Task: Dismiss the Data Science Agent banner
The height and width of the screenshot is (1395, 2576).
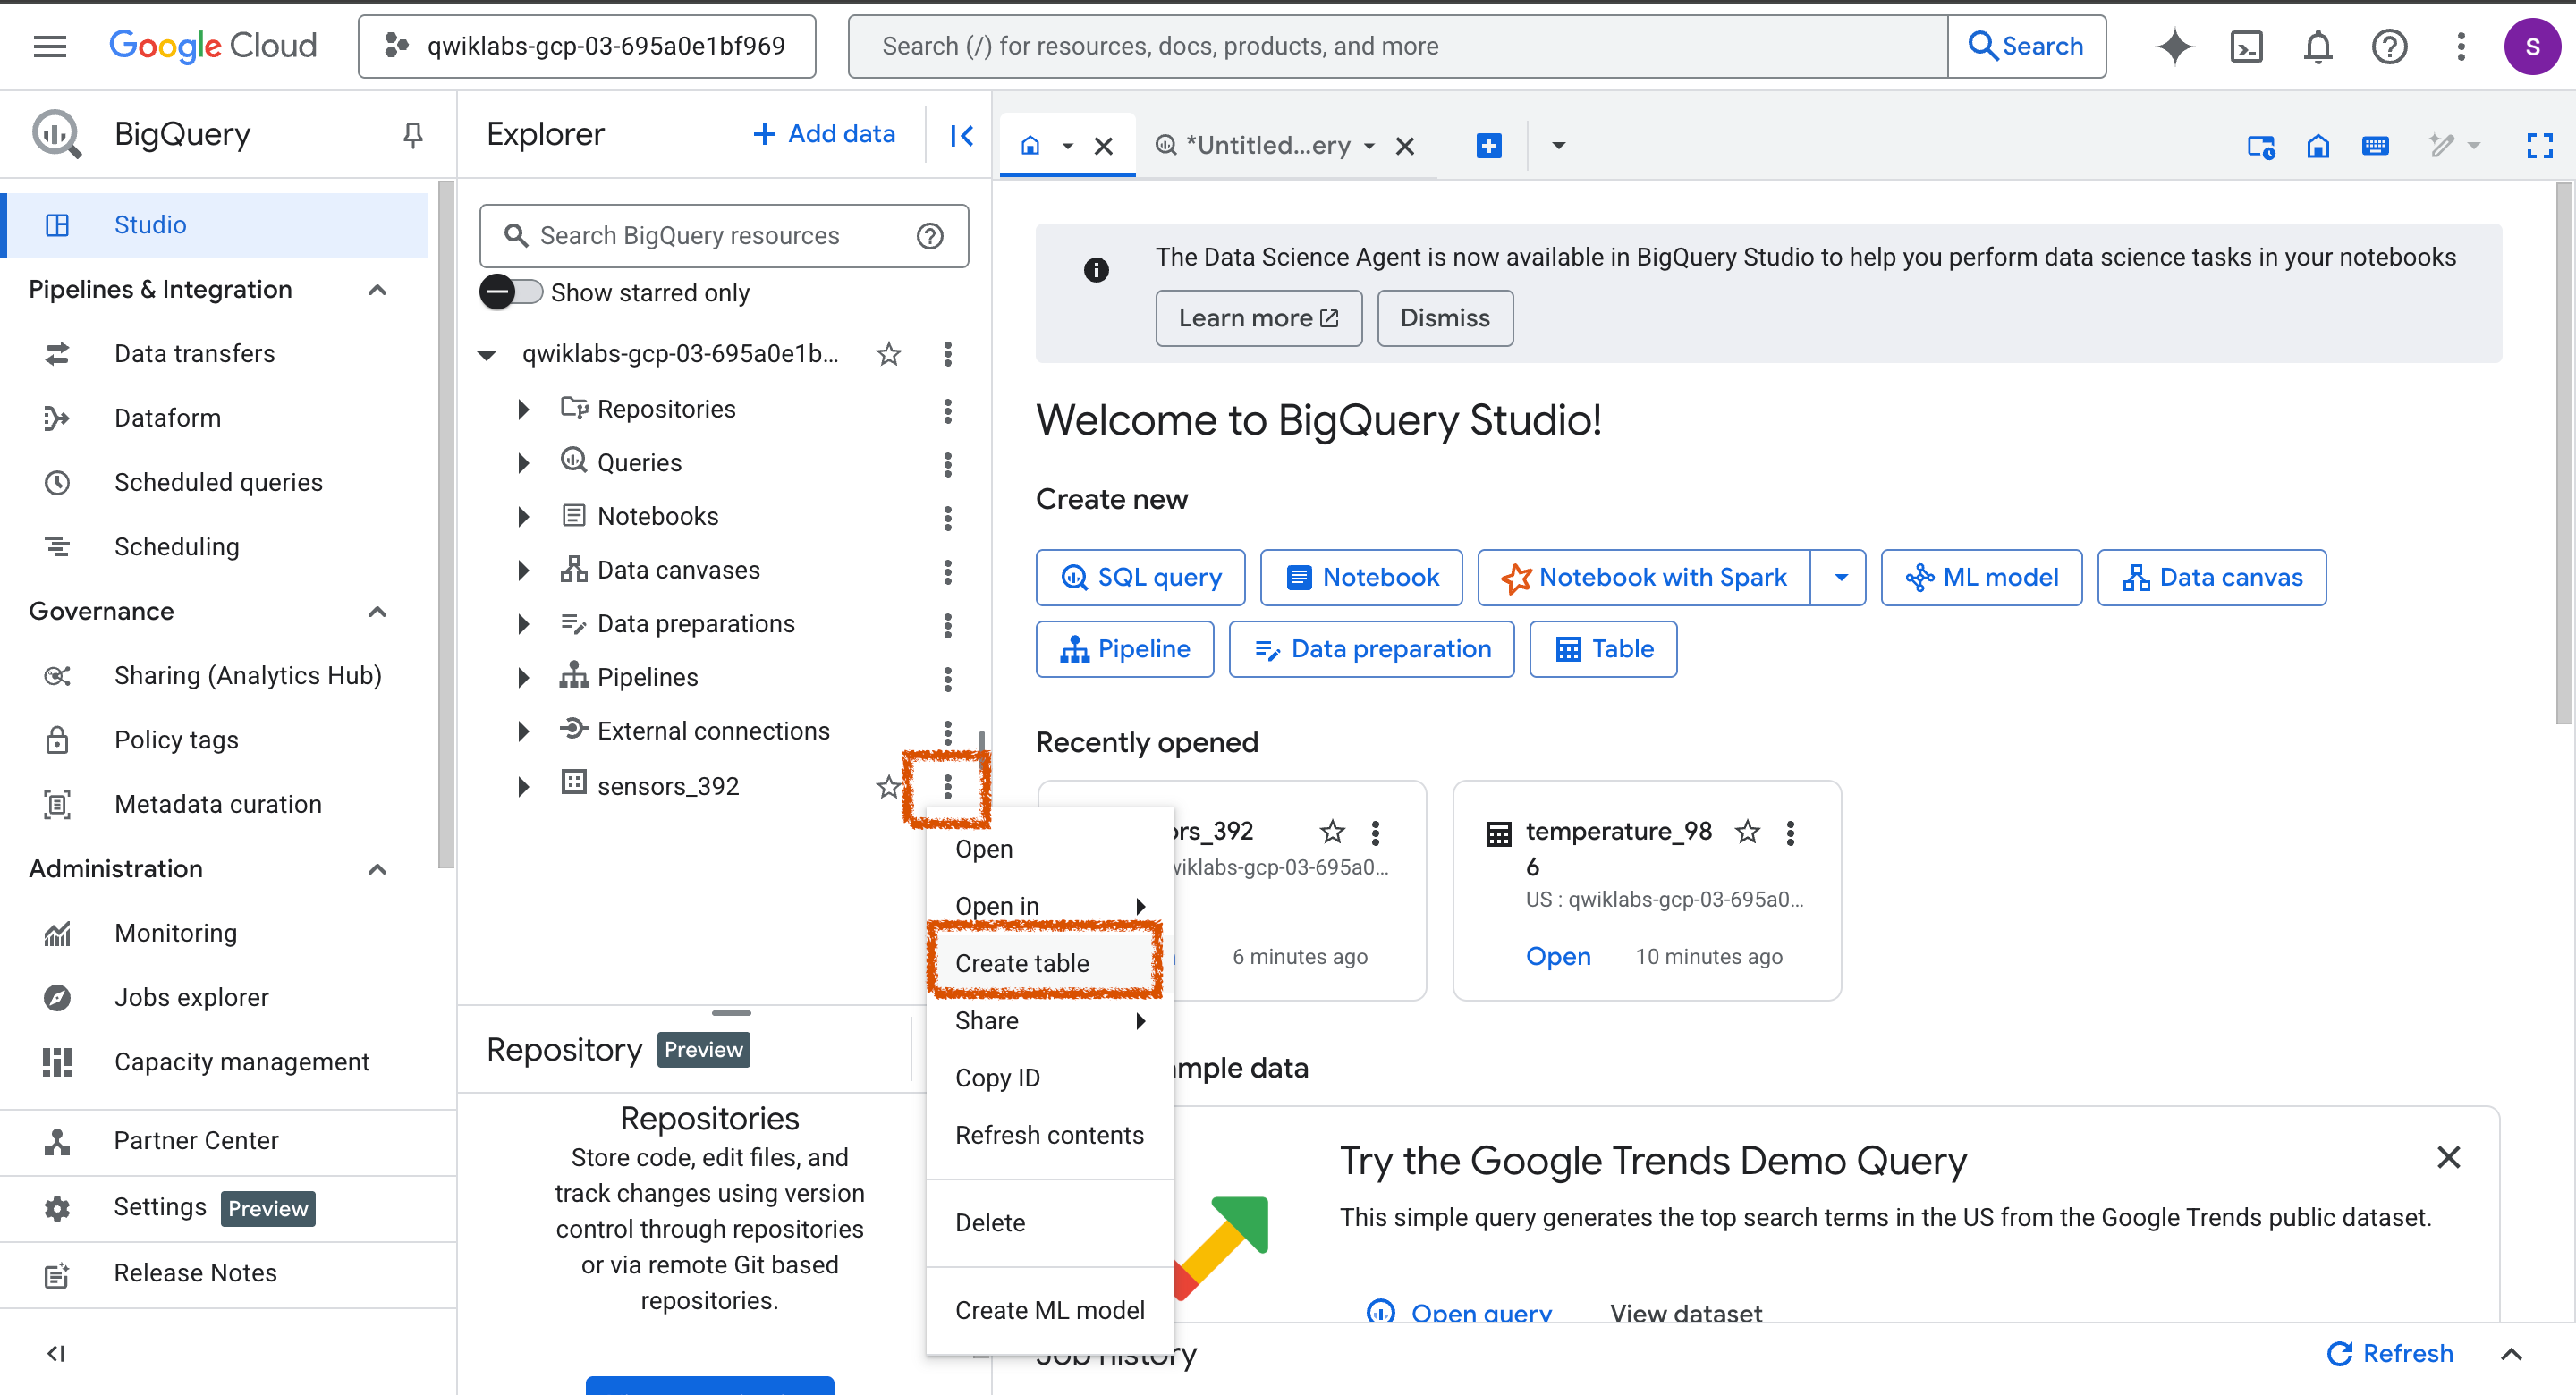Action: 1444,318
